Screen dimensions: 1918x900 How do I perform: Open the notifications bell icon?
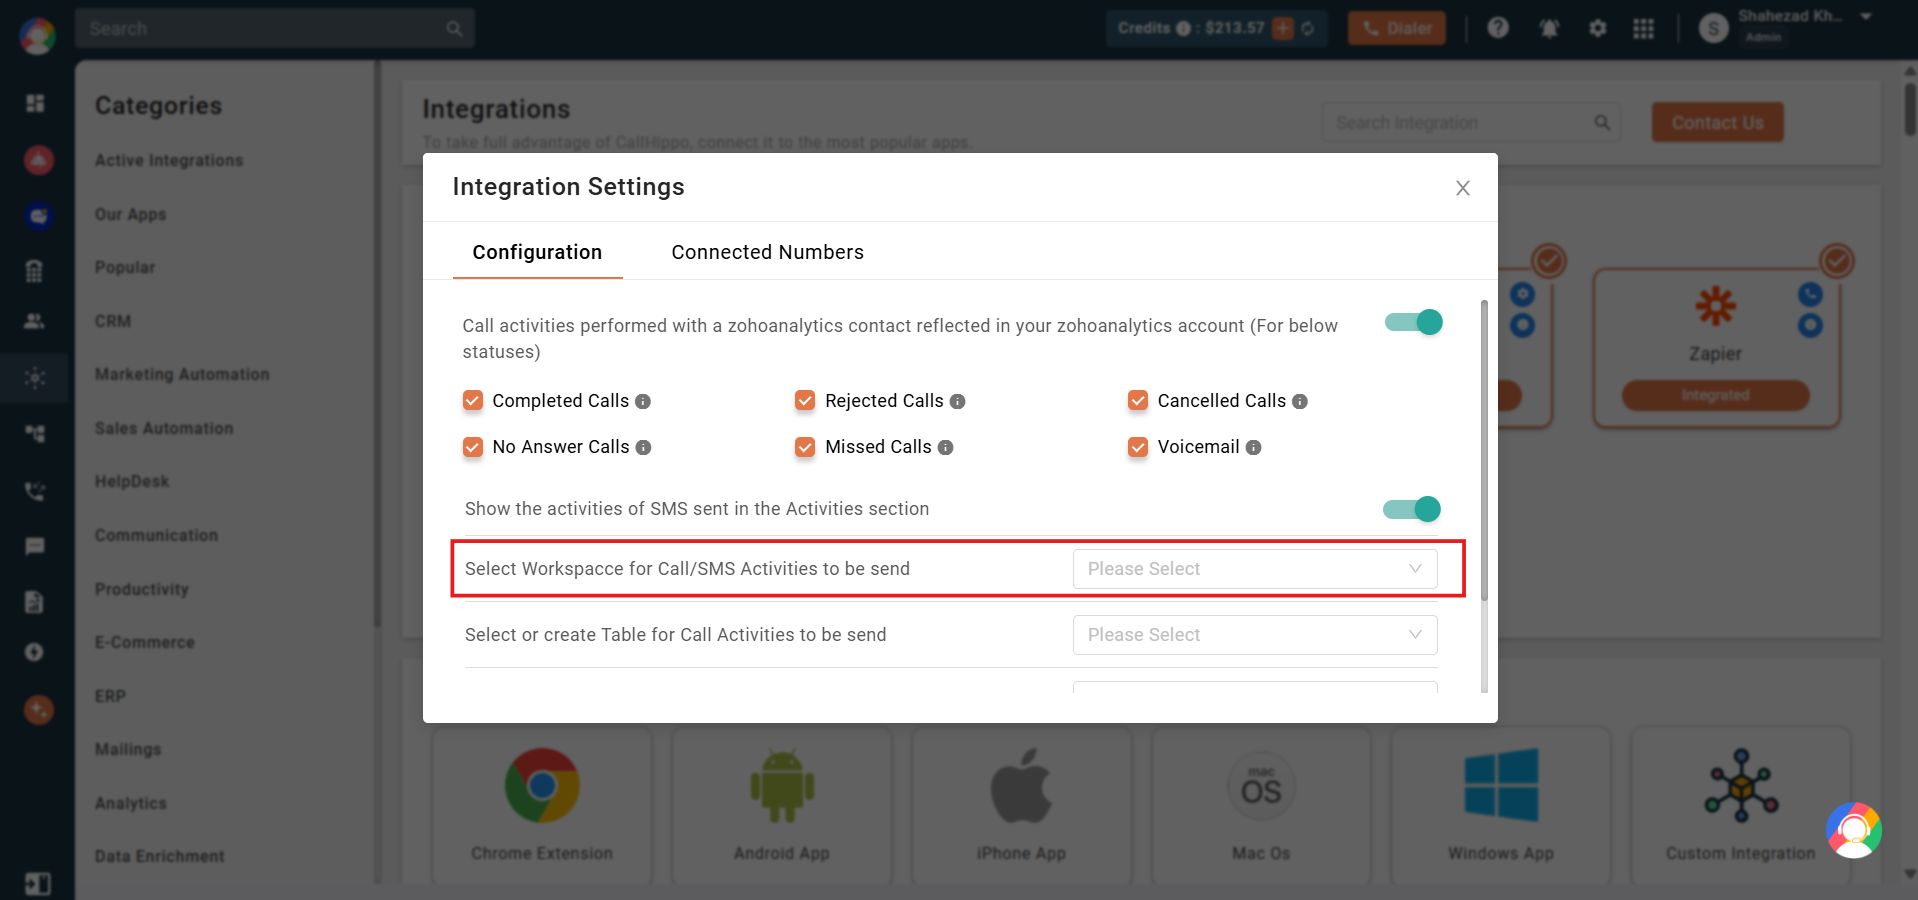click(x=1549, y=28)
